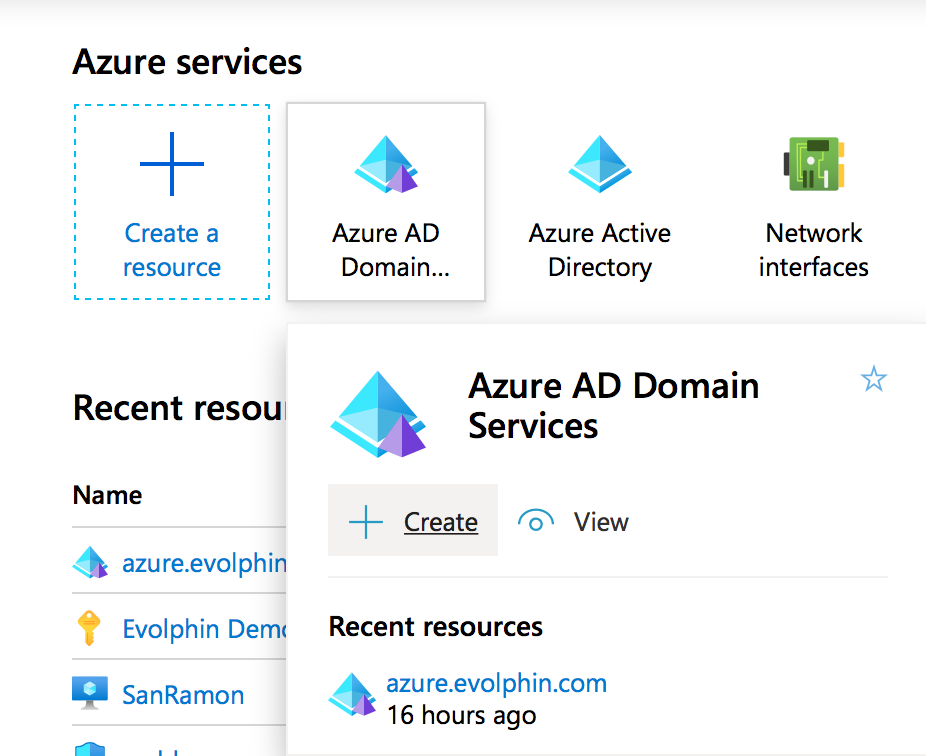Click the azure.evolphin.com icon in the popup

click(x=353, y=694)
